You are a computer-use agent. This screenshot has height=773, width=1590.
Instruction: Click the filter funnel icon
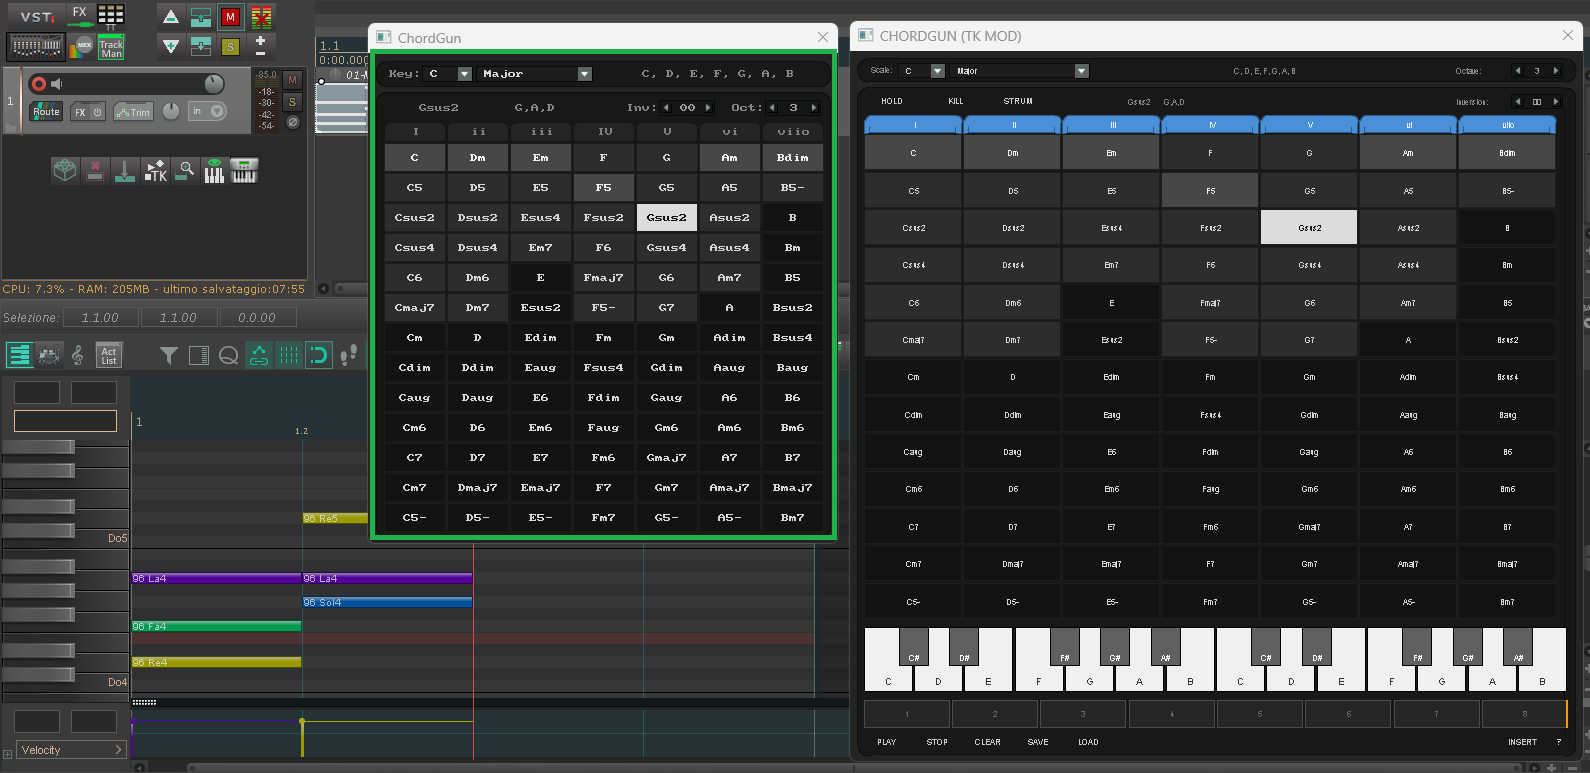[169, 355]
